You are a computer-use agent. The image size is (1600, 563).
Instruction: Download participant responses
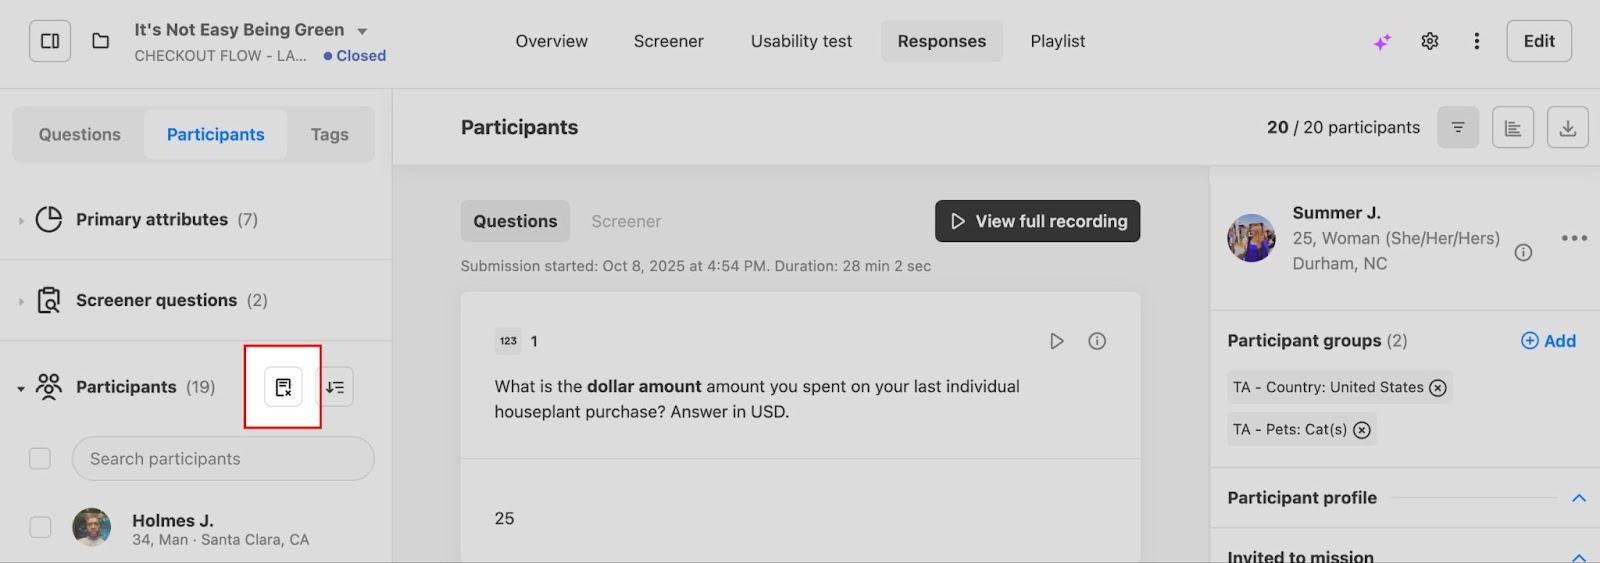(1567, 128)
